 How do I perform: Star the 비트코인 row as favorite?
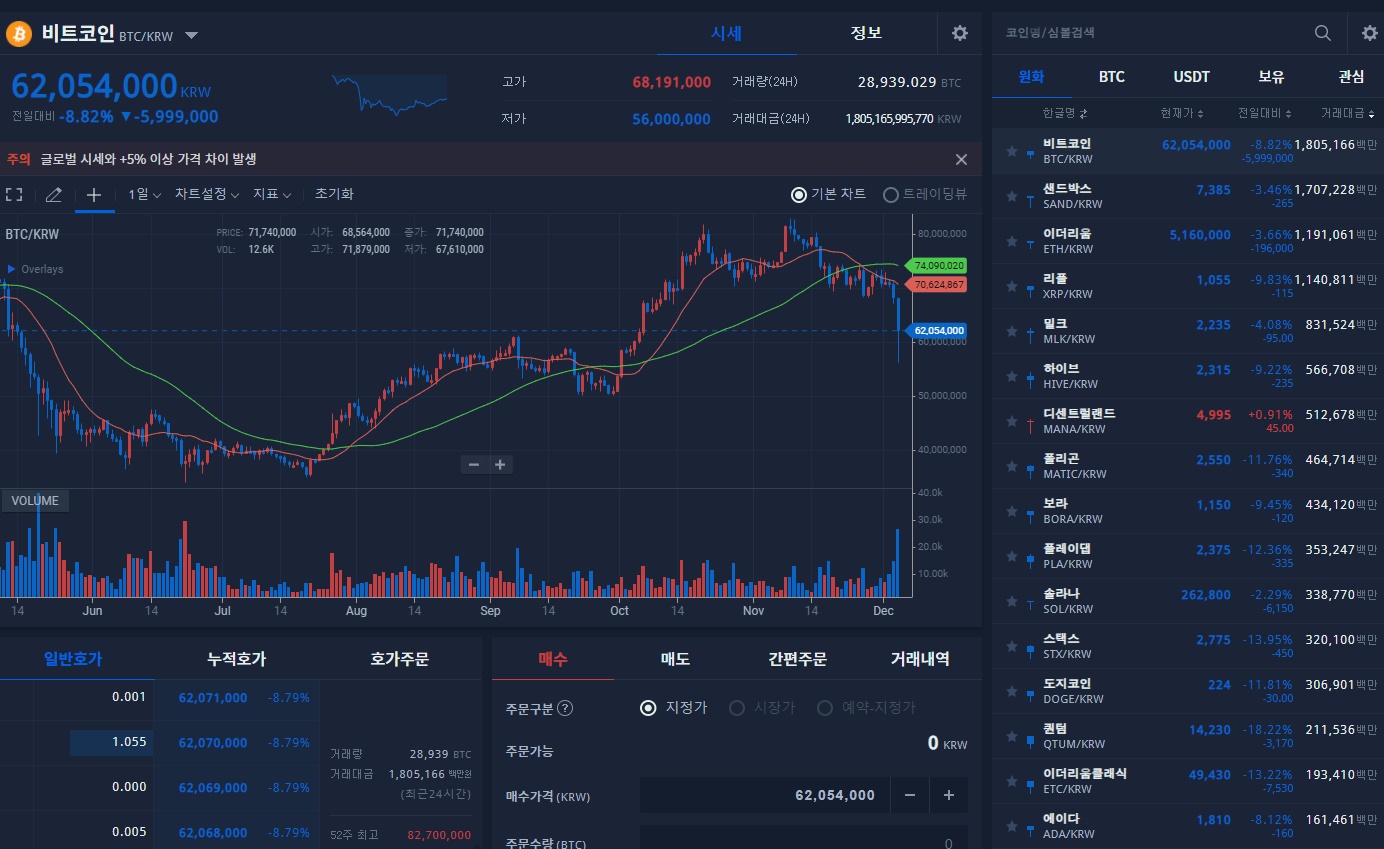[x=1011, y=152]
